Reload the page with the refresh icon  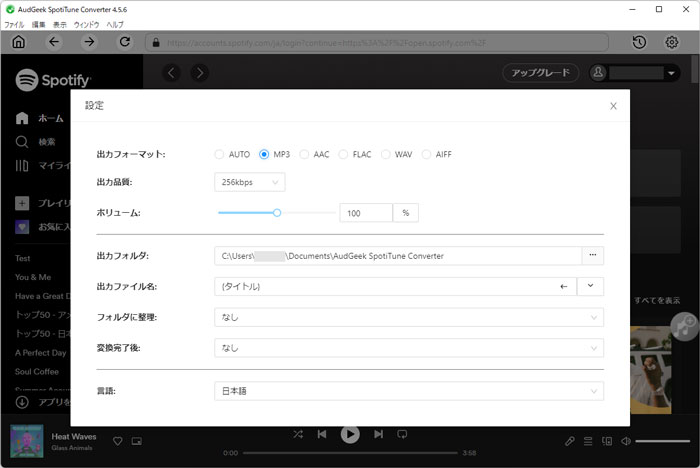(125, 42)
